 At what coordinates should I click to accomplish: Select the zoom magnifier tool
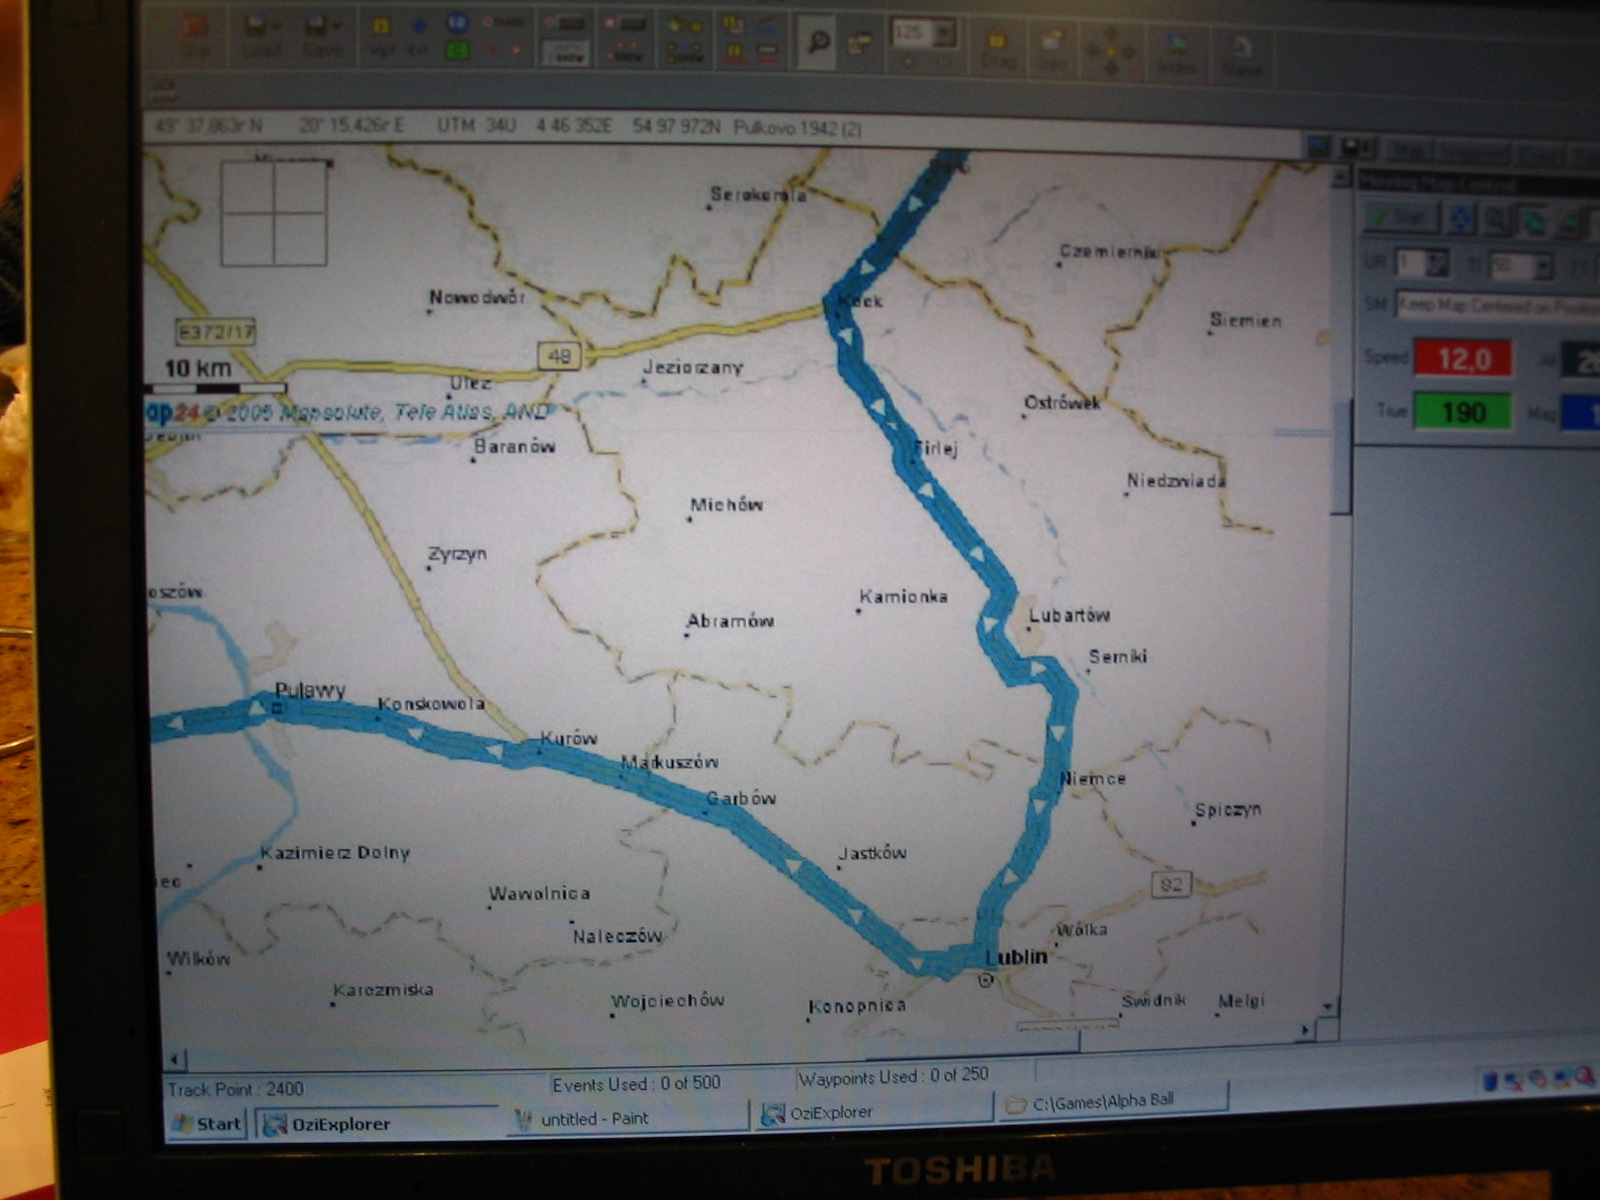tap(818, 42)
